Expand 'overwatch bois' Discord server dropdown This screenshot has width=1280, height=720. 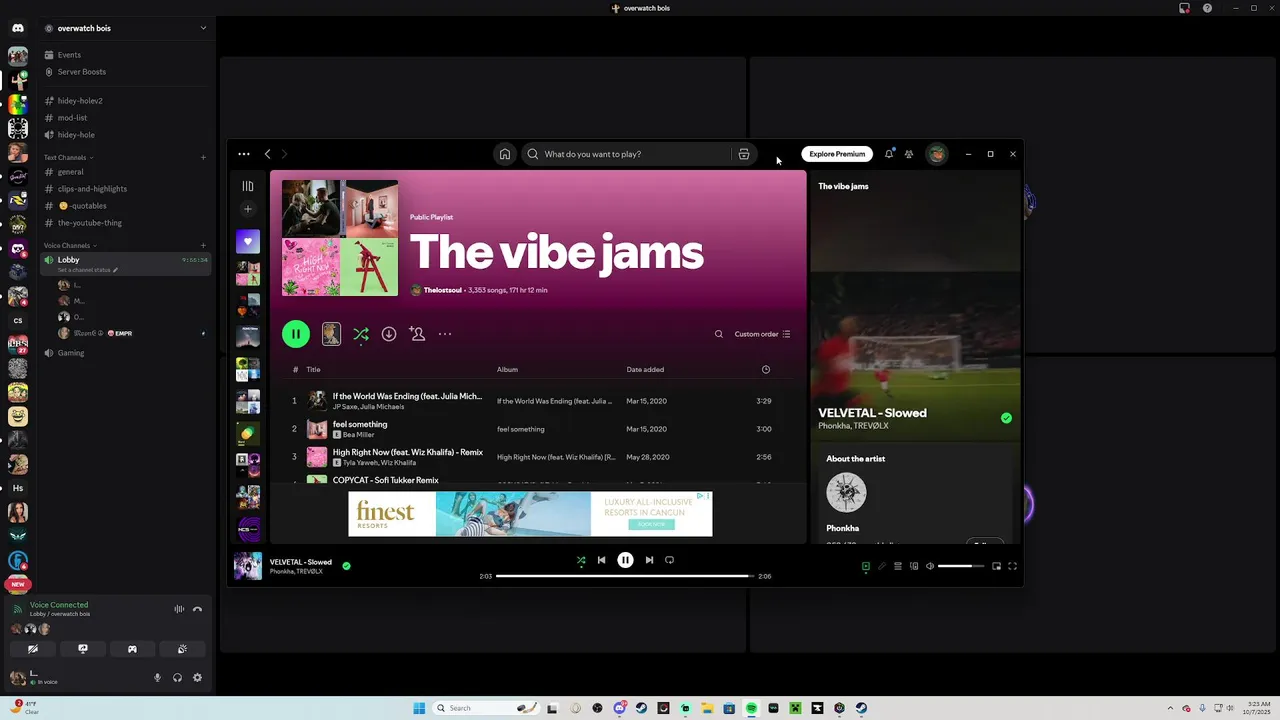203,28
